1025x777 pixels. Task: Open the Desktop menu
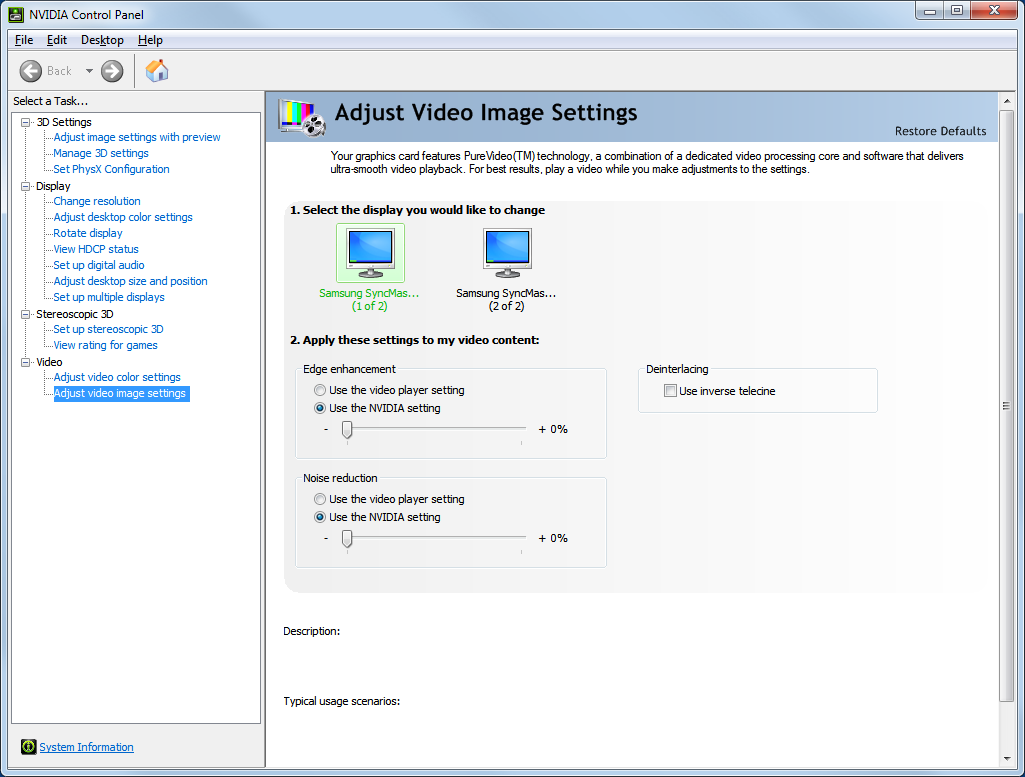click(102, 40)
